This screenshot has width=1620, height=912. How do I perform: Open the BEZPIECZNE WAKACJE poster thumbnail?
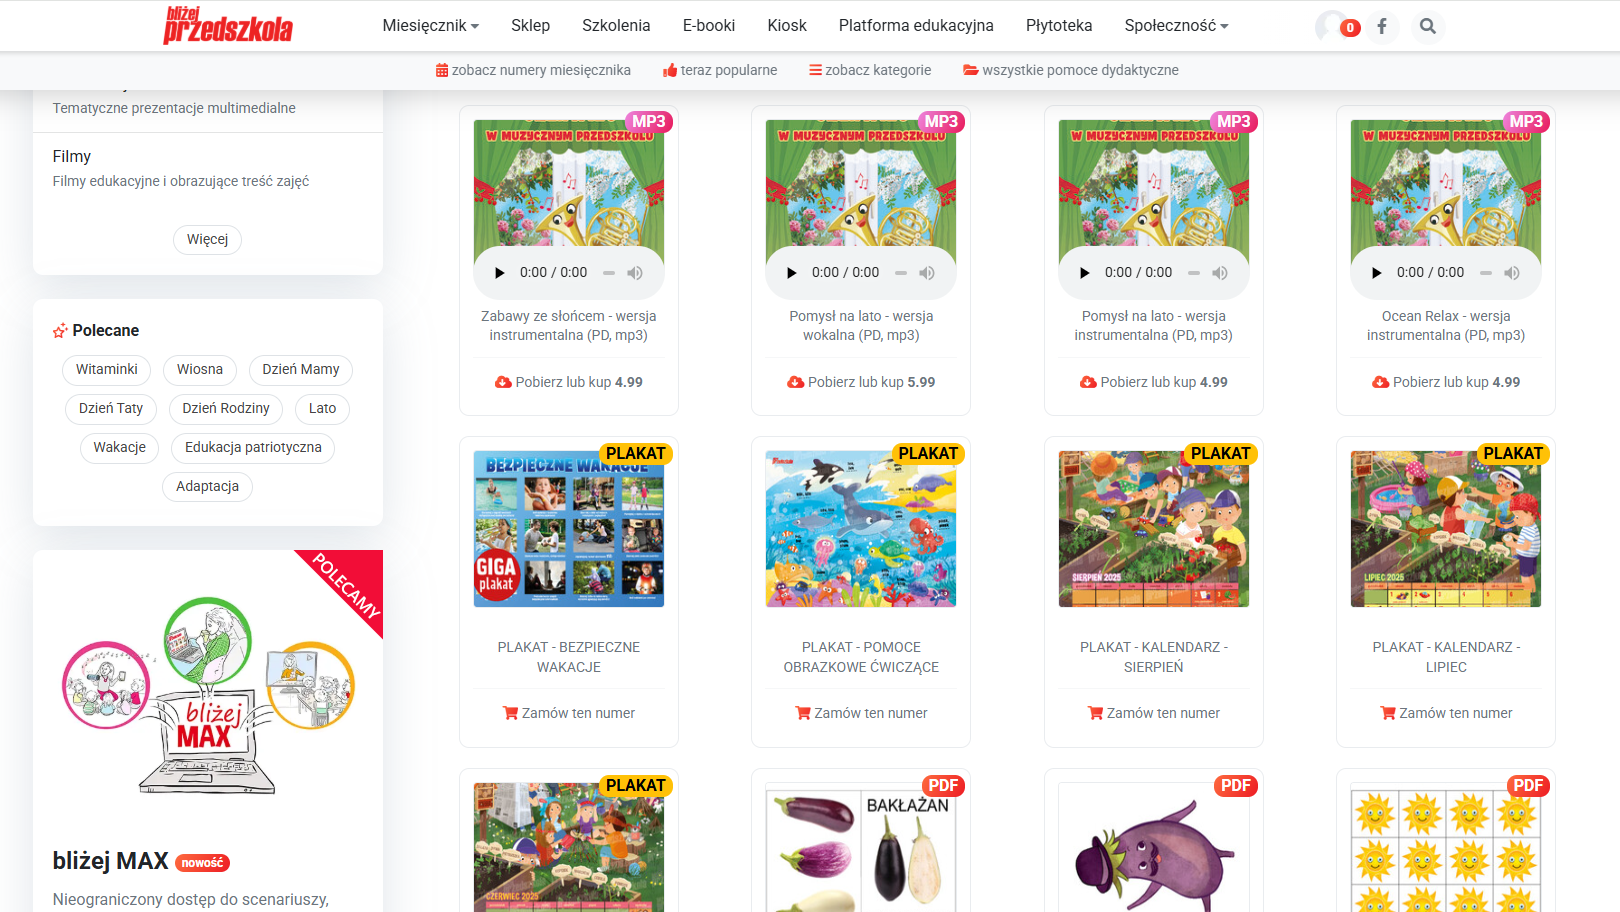569,529
